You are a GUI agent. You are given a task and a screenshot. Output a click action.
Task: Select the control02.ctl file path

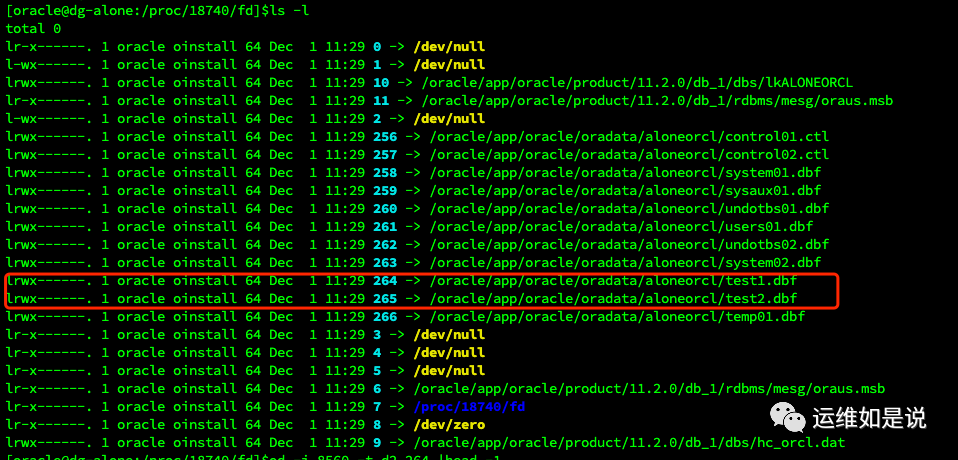pyautogui.click(x=629, y=155)
